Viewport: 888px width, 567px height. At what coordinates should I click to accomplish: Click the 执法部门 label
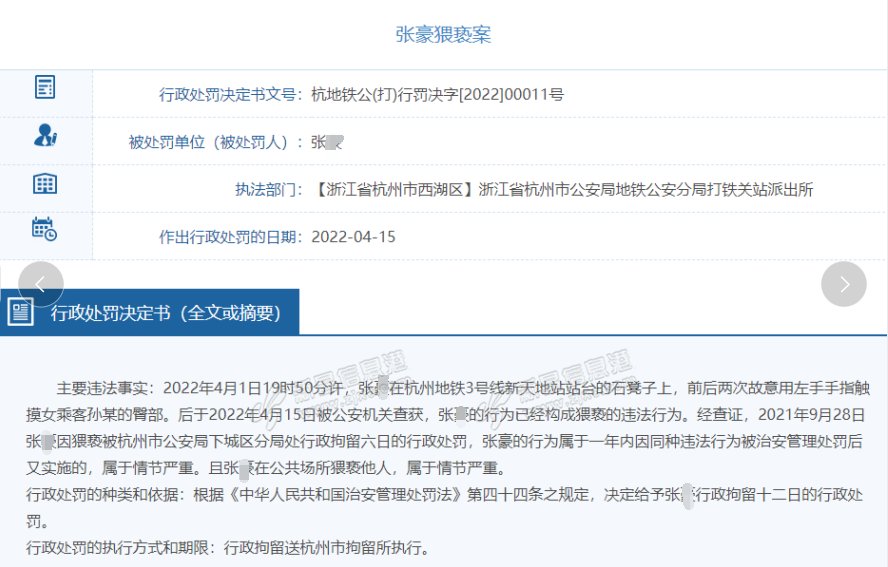(x=268, y=189)
